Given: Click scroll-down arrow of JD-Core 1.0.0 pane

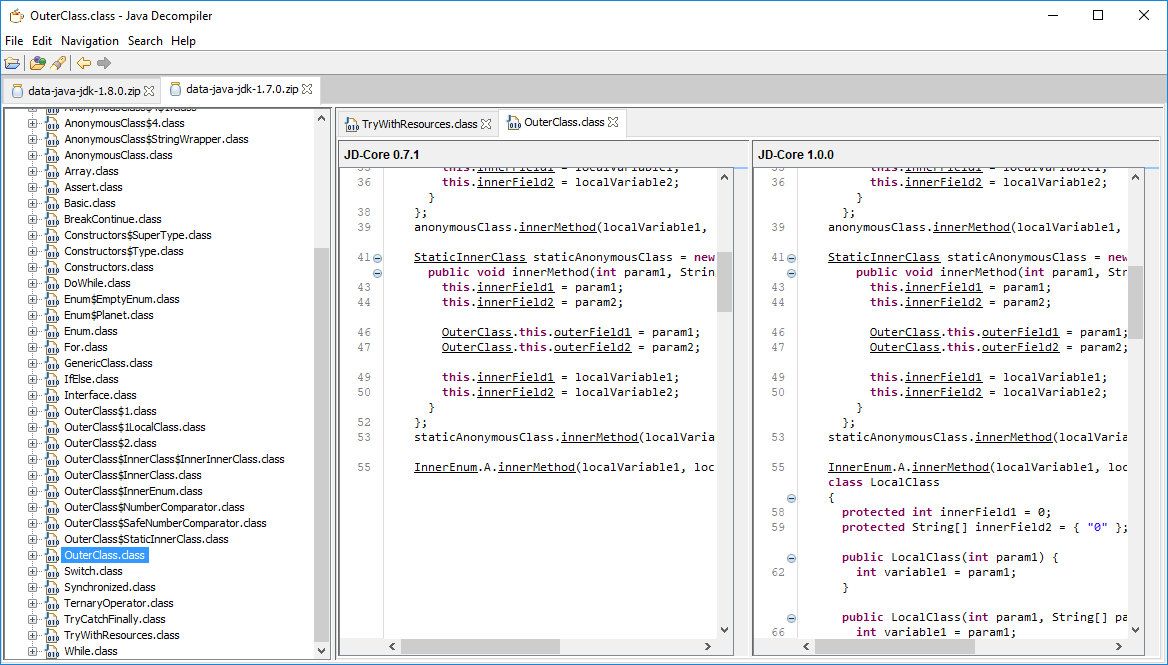Looking at the screenshot, I should tap(1135, 630).
